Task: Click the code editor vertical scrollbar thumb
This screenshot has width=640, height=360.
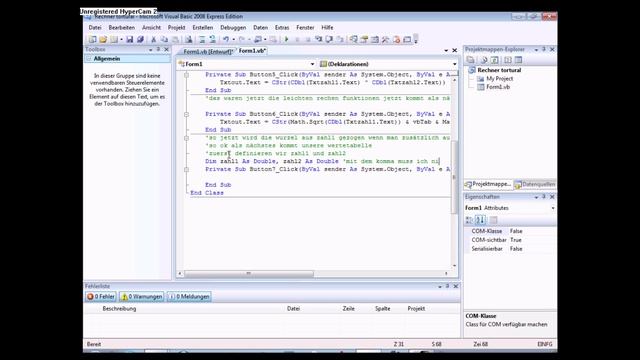Action: pos(454,176)
